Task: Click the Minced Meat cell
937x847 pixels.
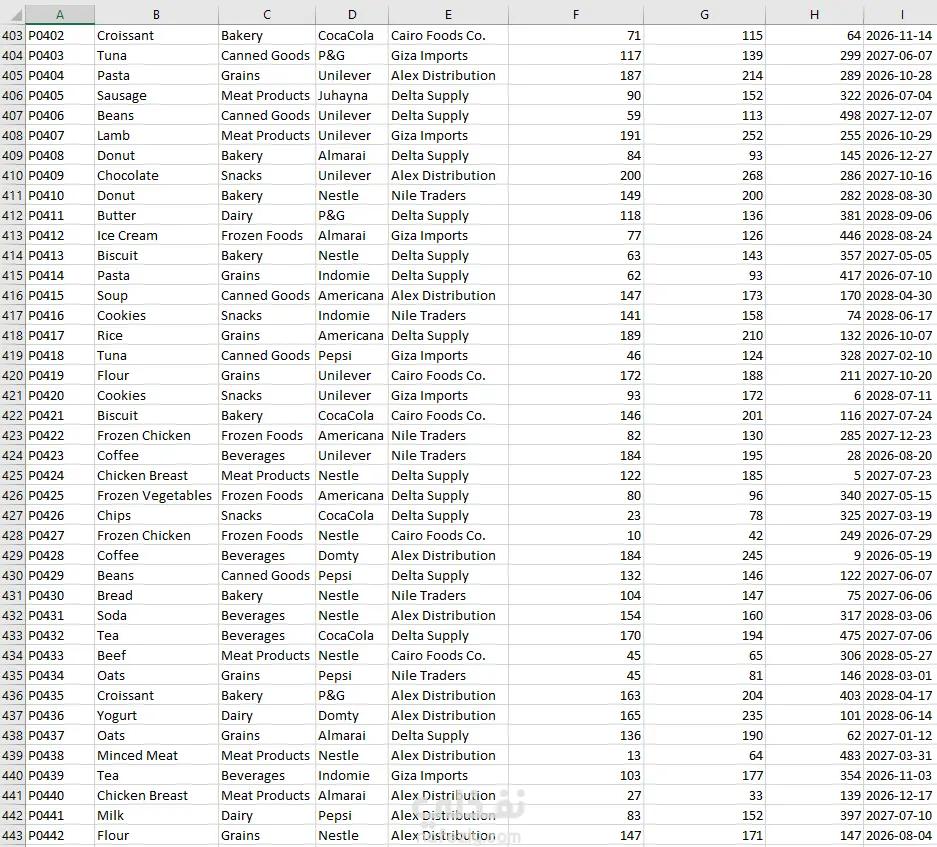Action: 156,755
